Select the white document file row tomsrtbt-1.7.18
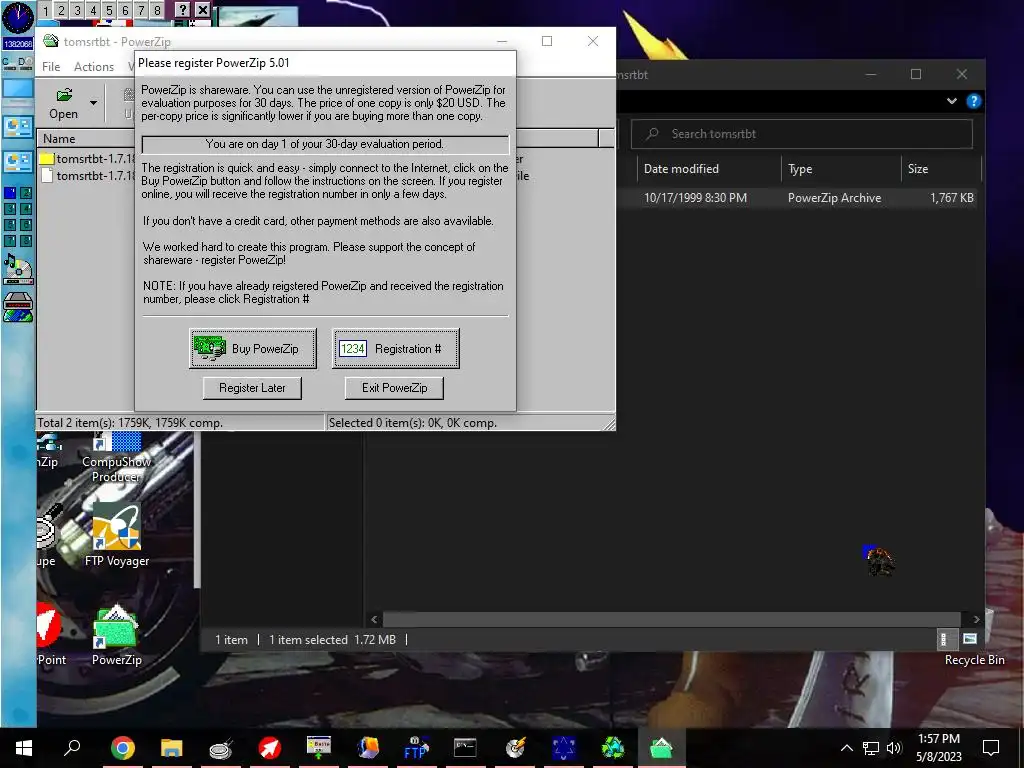 (x=88, y=176)
